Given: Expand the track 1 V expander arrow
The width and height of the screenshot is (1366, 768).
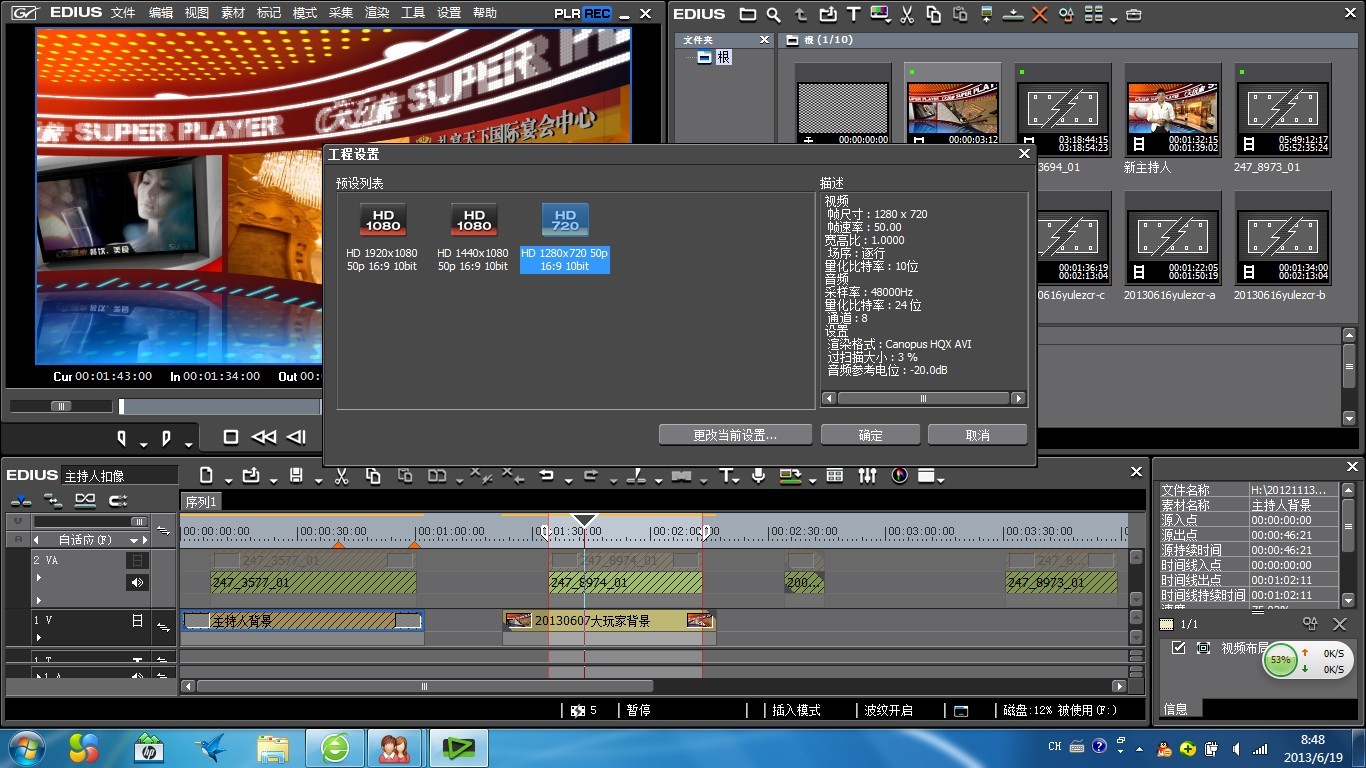Looking at the screenshot, I should click(x=39, y=635).
